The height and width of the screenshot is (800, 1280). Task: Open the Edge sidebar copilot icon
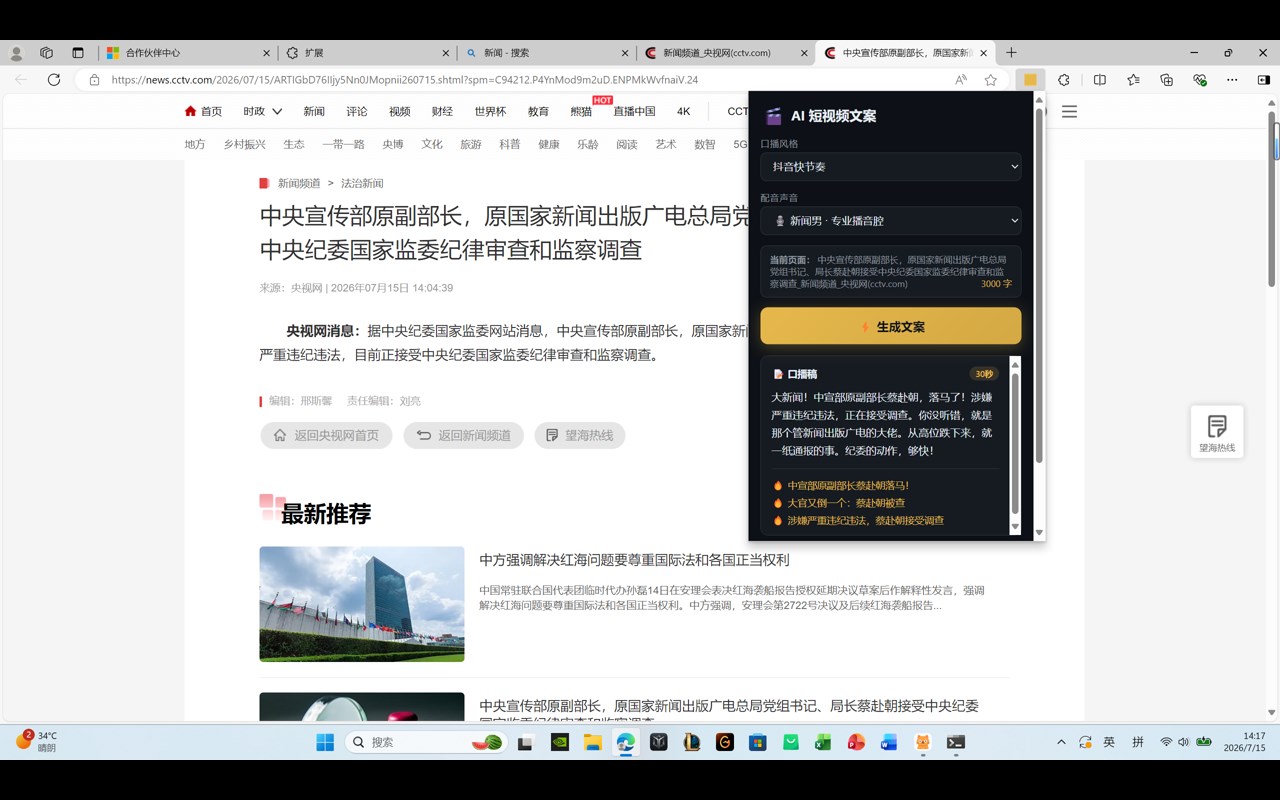point(1264,80)
